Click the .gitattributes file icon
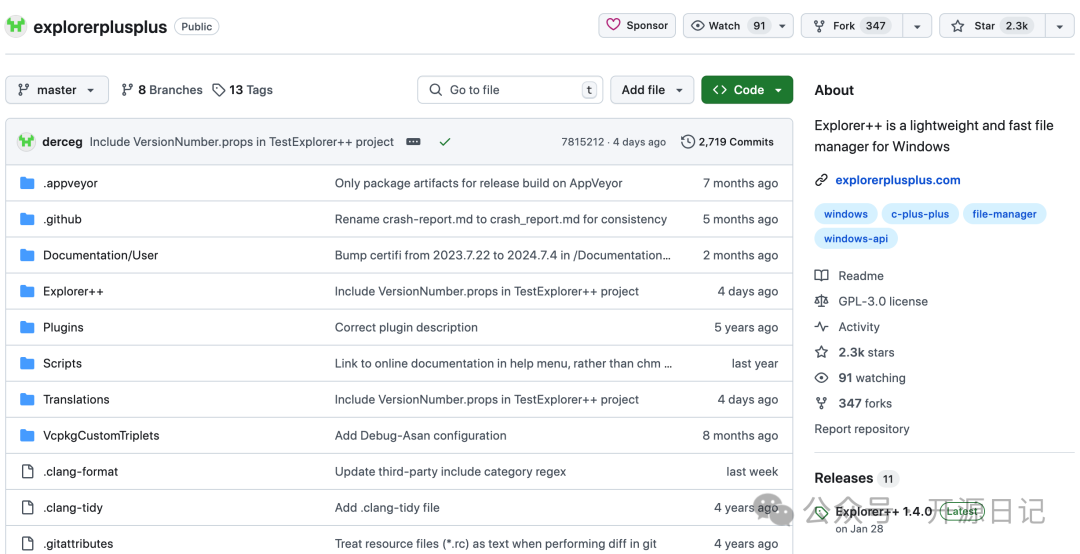 coord(28,544)
